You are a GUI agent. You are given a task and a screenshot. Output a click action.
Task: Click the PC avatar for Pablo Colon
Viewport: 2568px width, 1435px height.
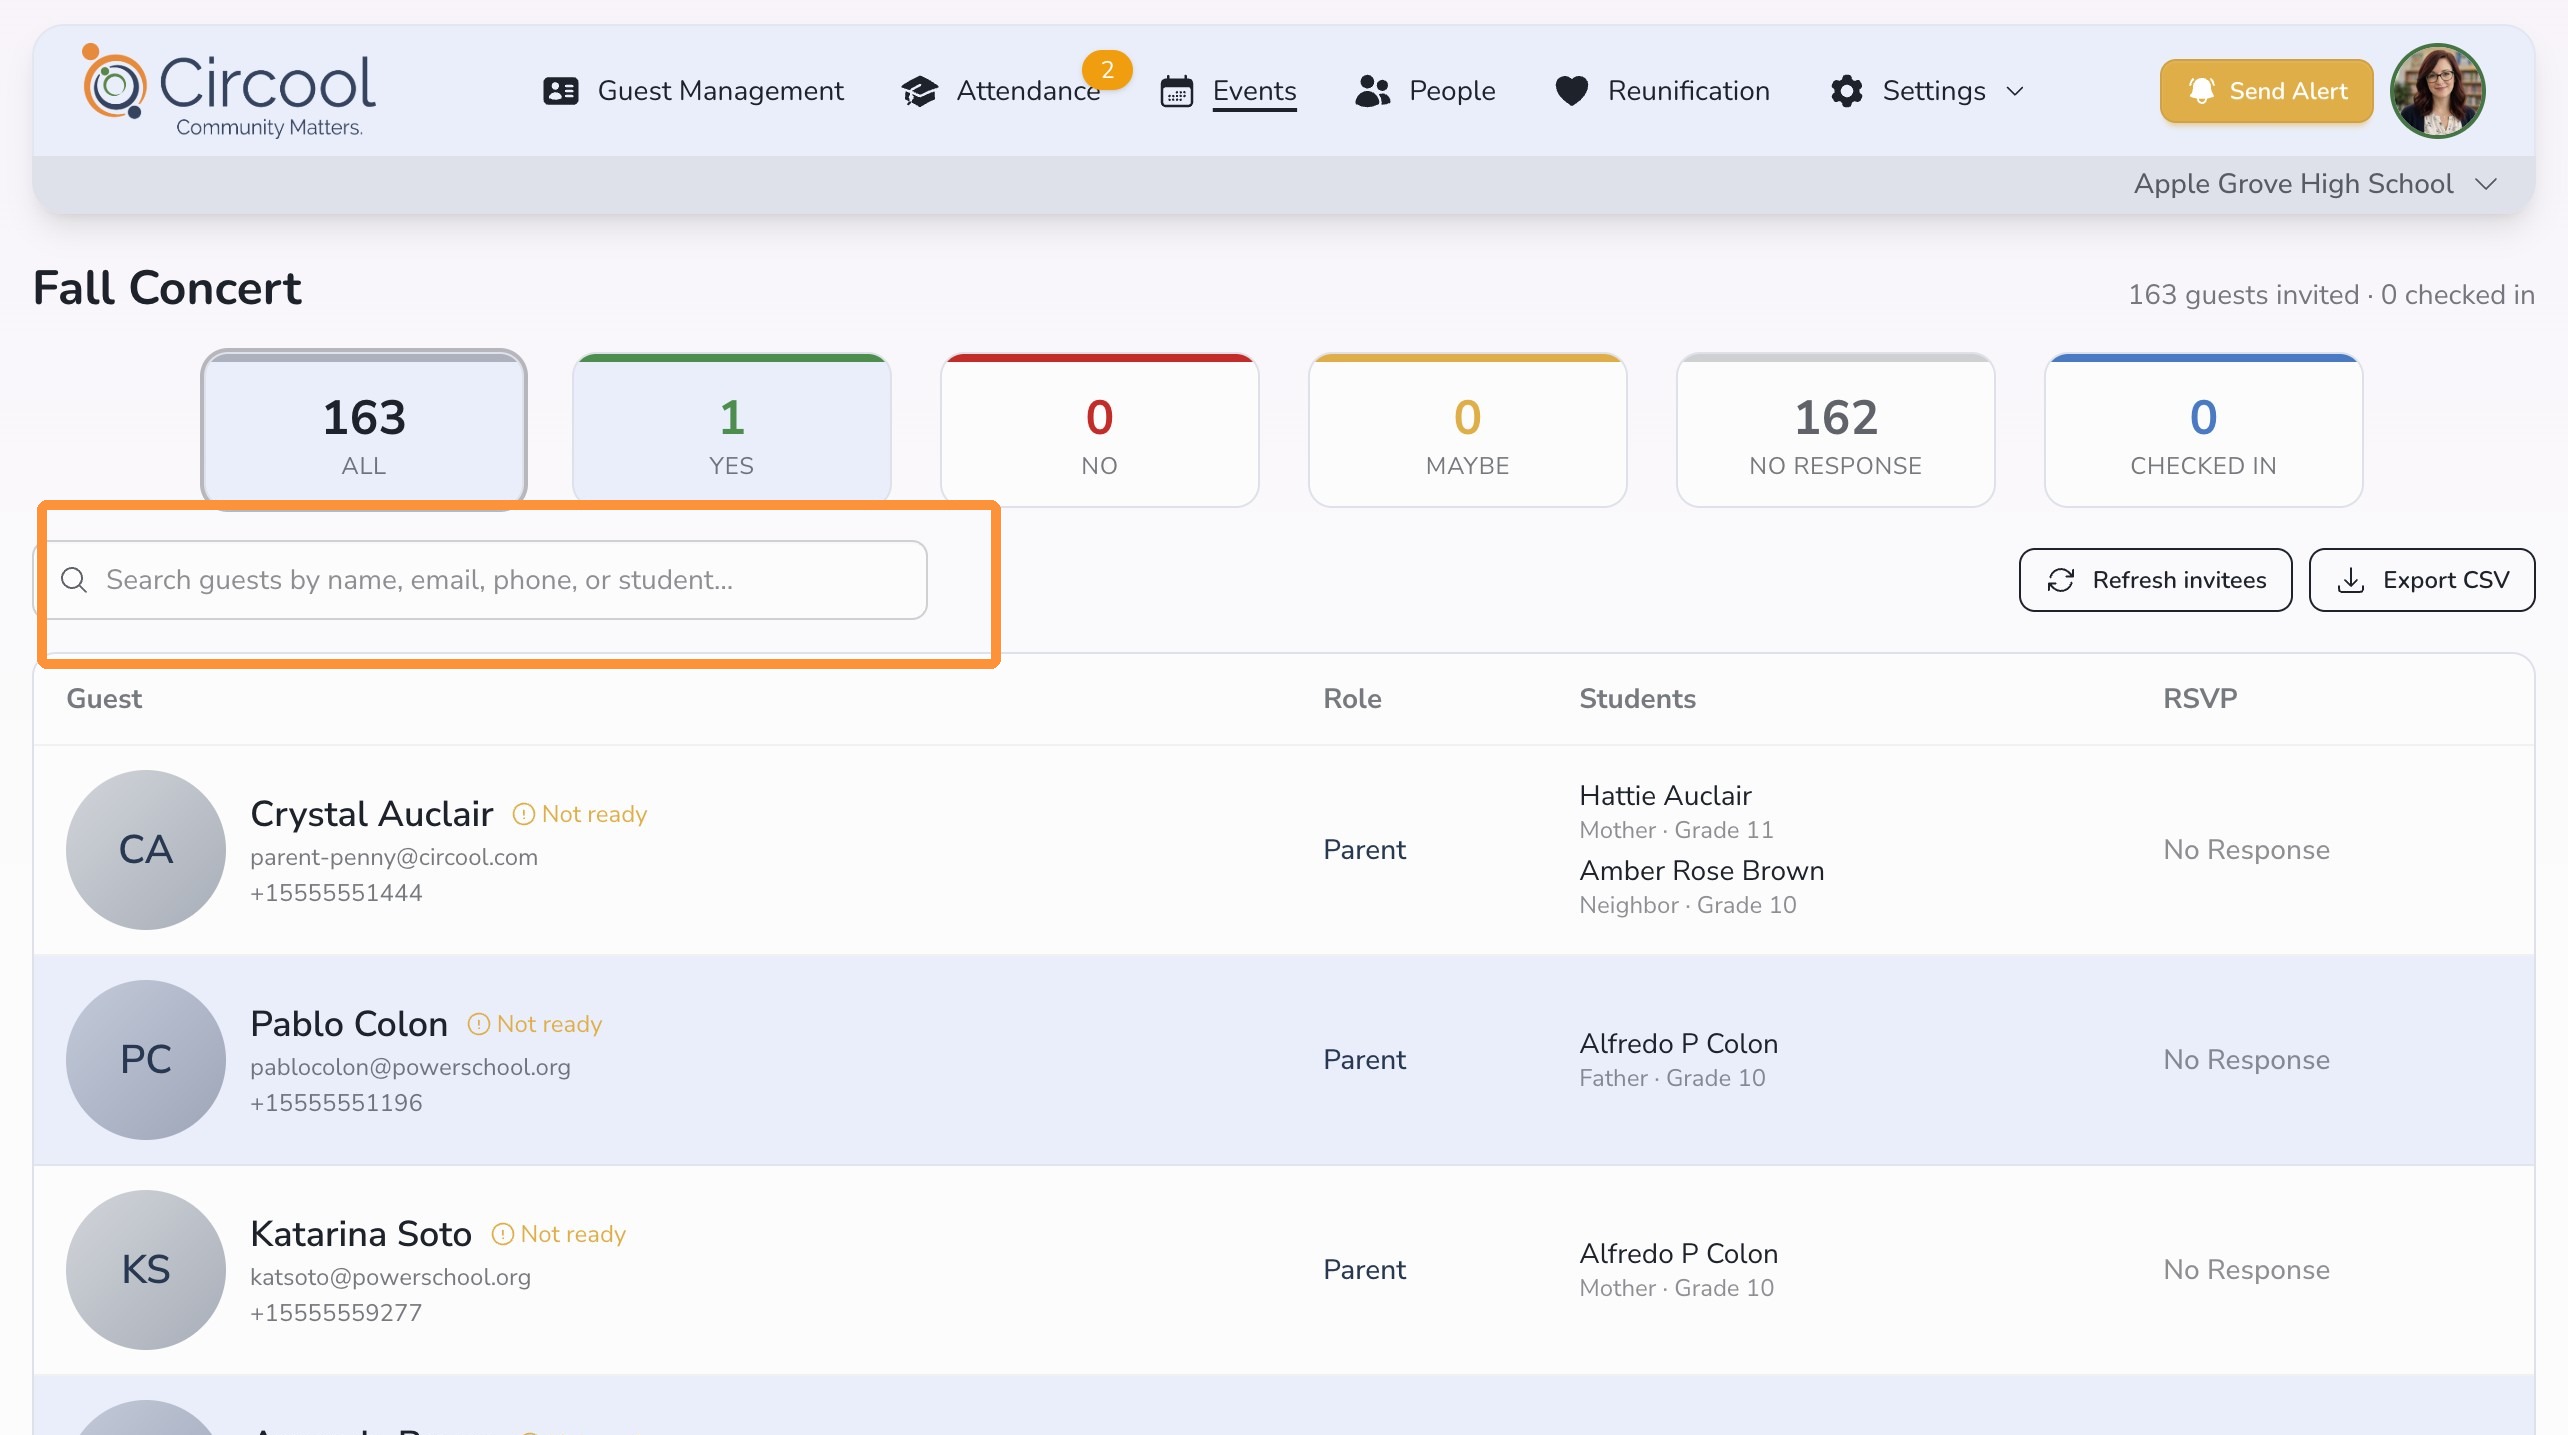pyautogui.click(x=146, y=1060)
